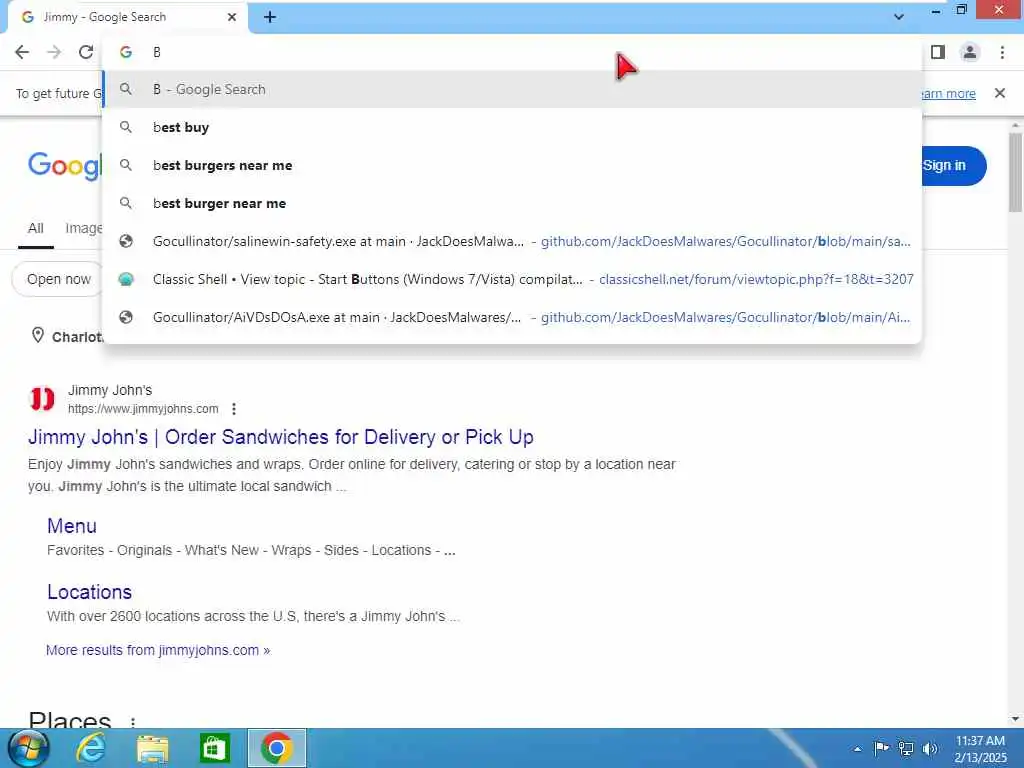Viewport: 1024px width, 768px height.
Task: Show hidden system tray icons
Action: click(x=857, y=749)
